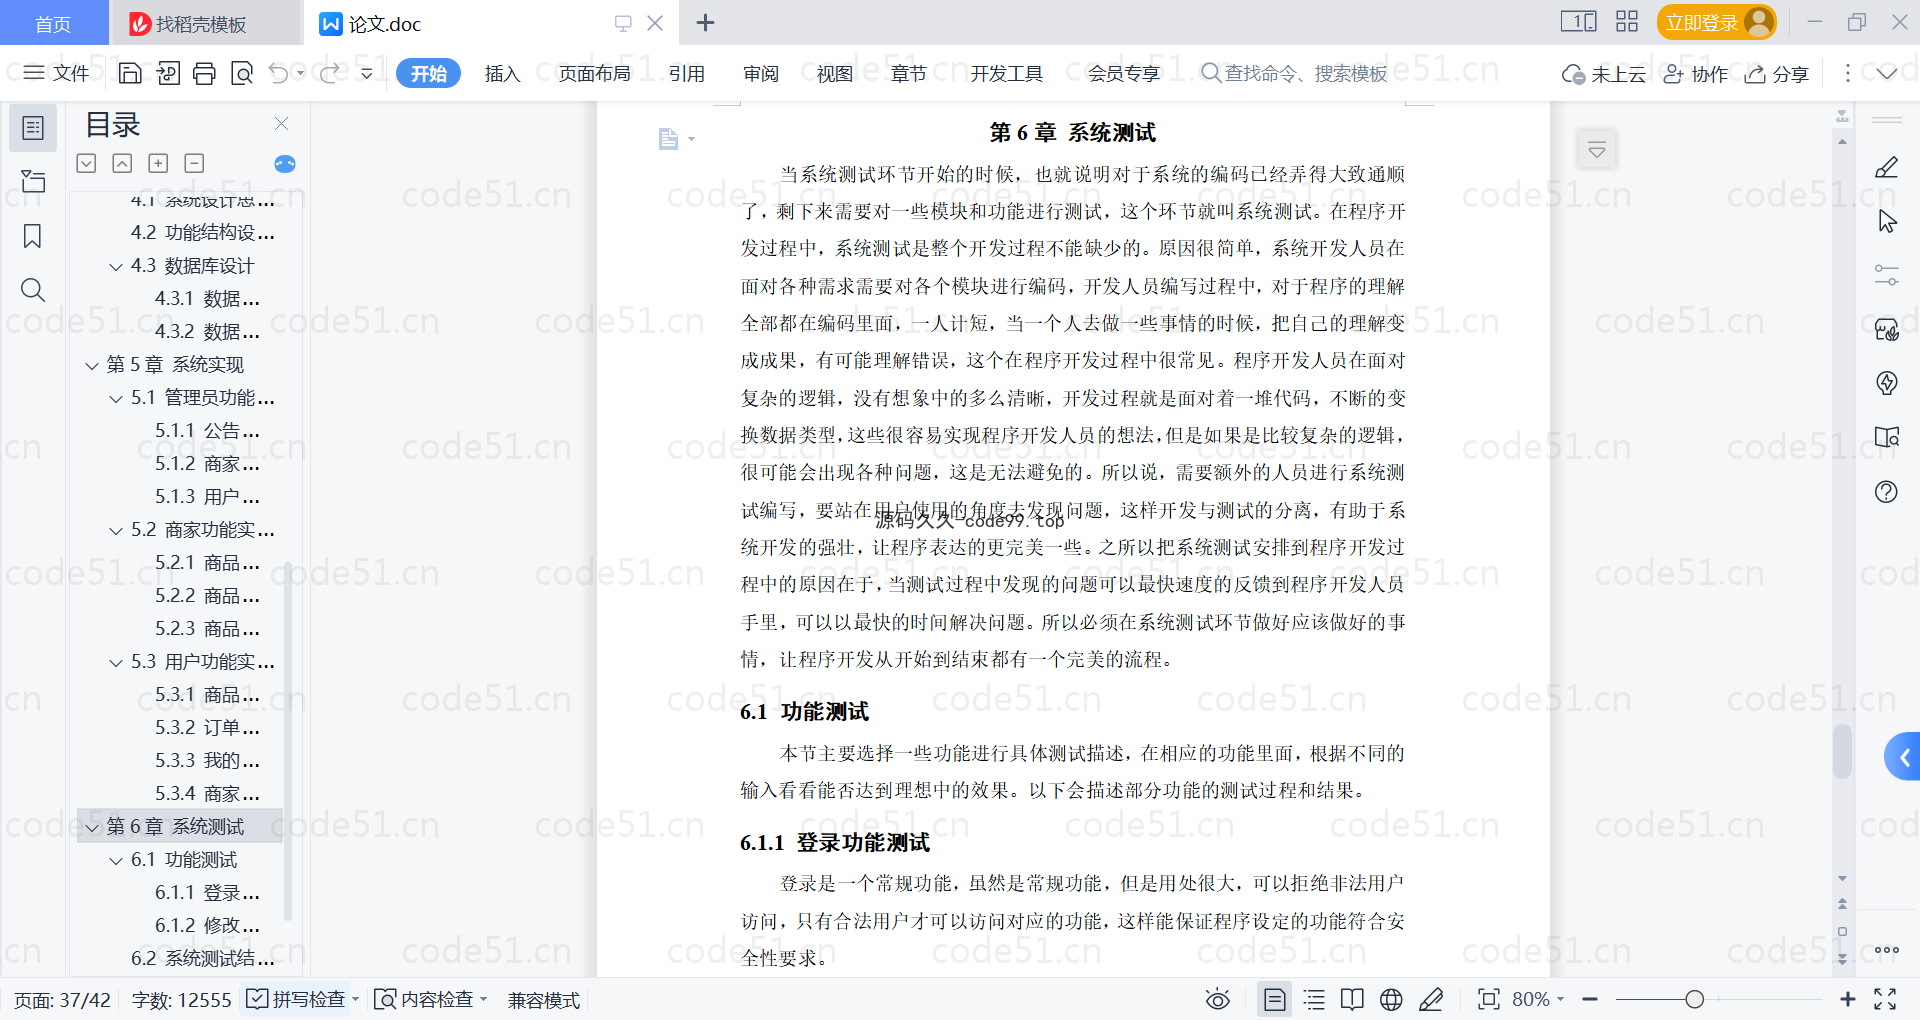This screenshot has width=1920, height=1020.
Task: Open the 开发工具 ribbon tab
Action: pos(1006,73)
